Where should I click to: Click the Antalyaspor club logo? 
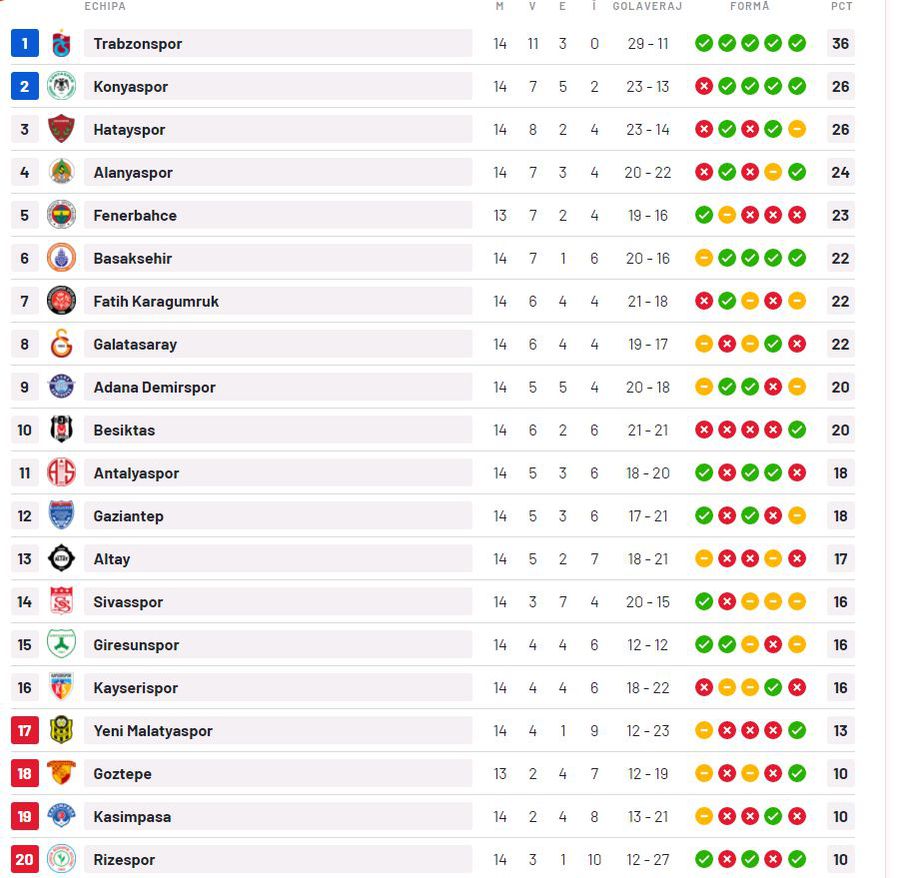tap(61, 473)
